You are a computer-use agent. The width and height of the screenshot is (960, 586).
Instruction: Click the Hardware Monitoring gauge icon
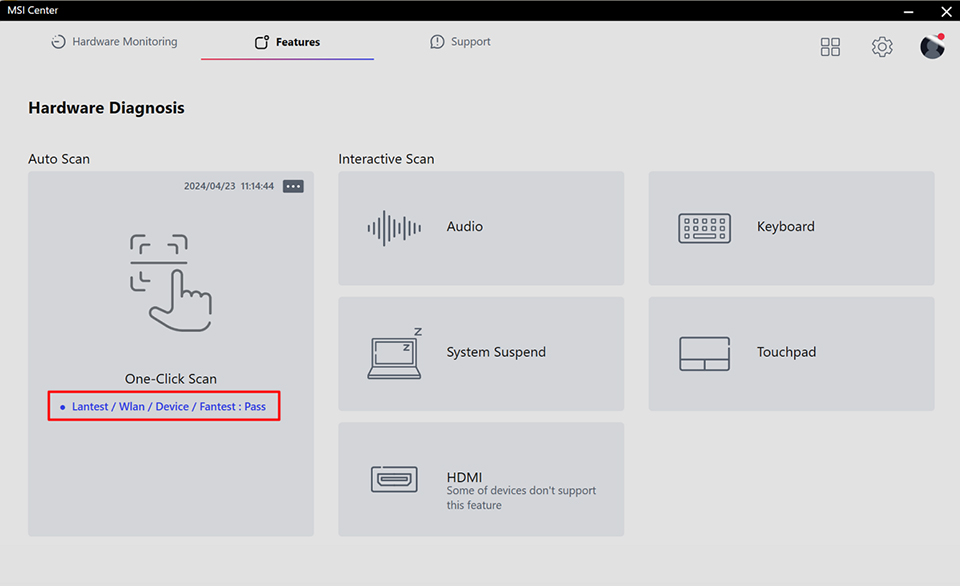(58, 42)
